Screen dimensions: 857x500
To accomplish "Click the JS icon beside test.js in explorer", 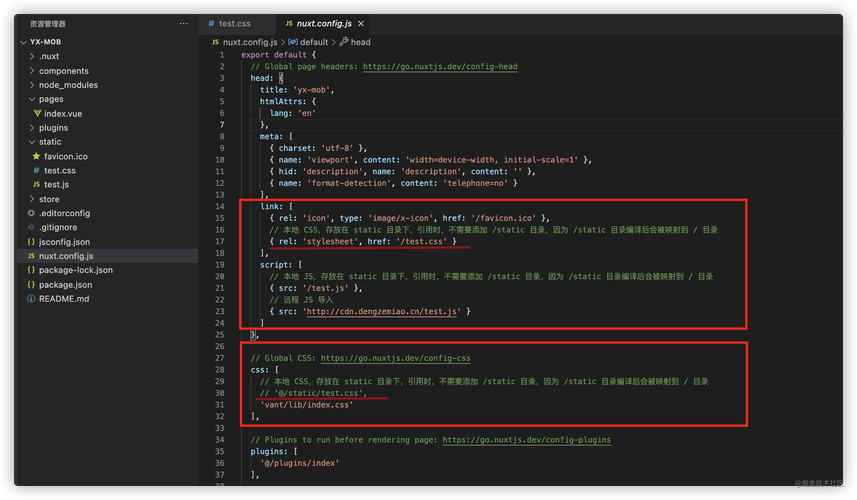I will 37,184.
